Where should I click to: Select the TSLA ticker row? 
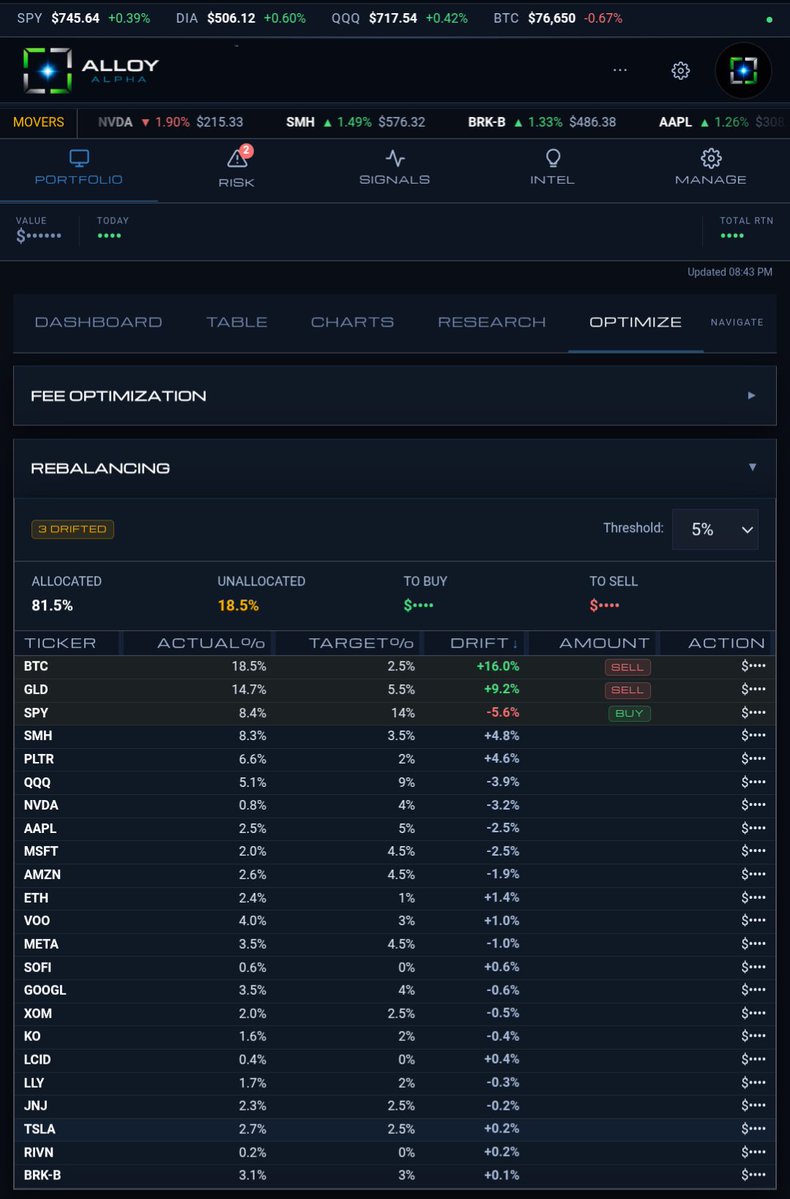395,1129
